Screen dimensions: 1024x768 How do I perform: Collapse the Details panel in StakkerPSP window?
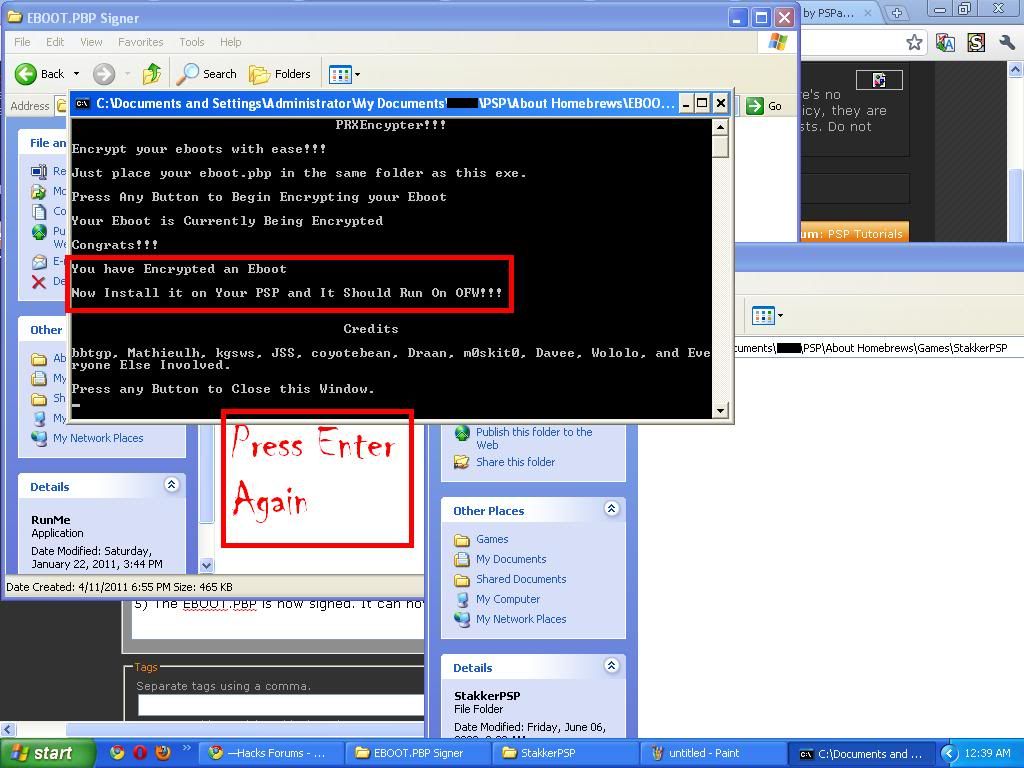coord(611,665)
